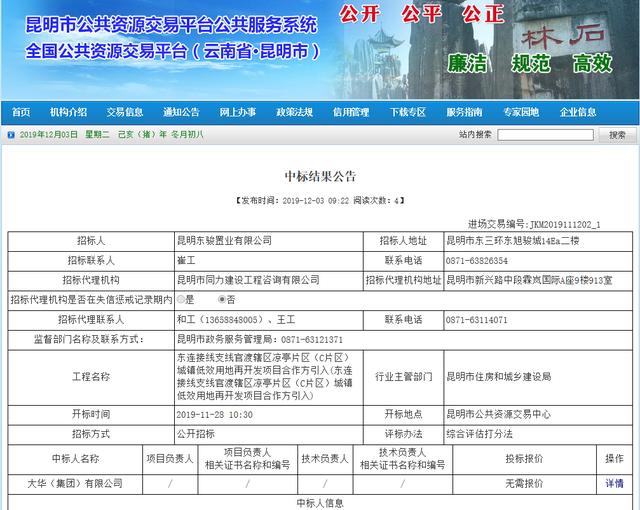Click the 和工（13658848005）、王工 cell
The image size is (640, 510).
tap(268, 319)
